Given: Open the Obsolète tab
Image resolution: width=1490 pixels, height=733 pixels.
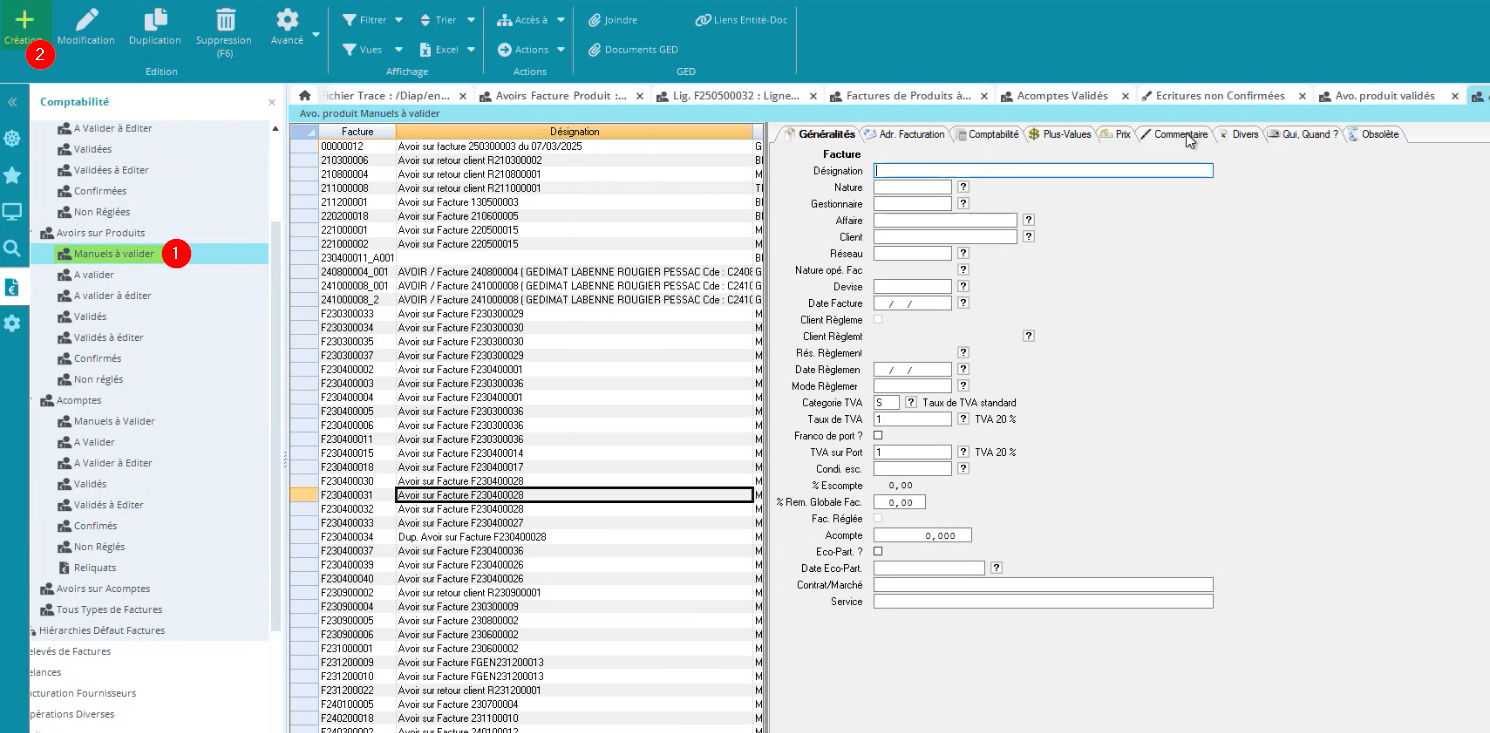Looking at the screenshot, I should (1374, 134).
